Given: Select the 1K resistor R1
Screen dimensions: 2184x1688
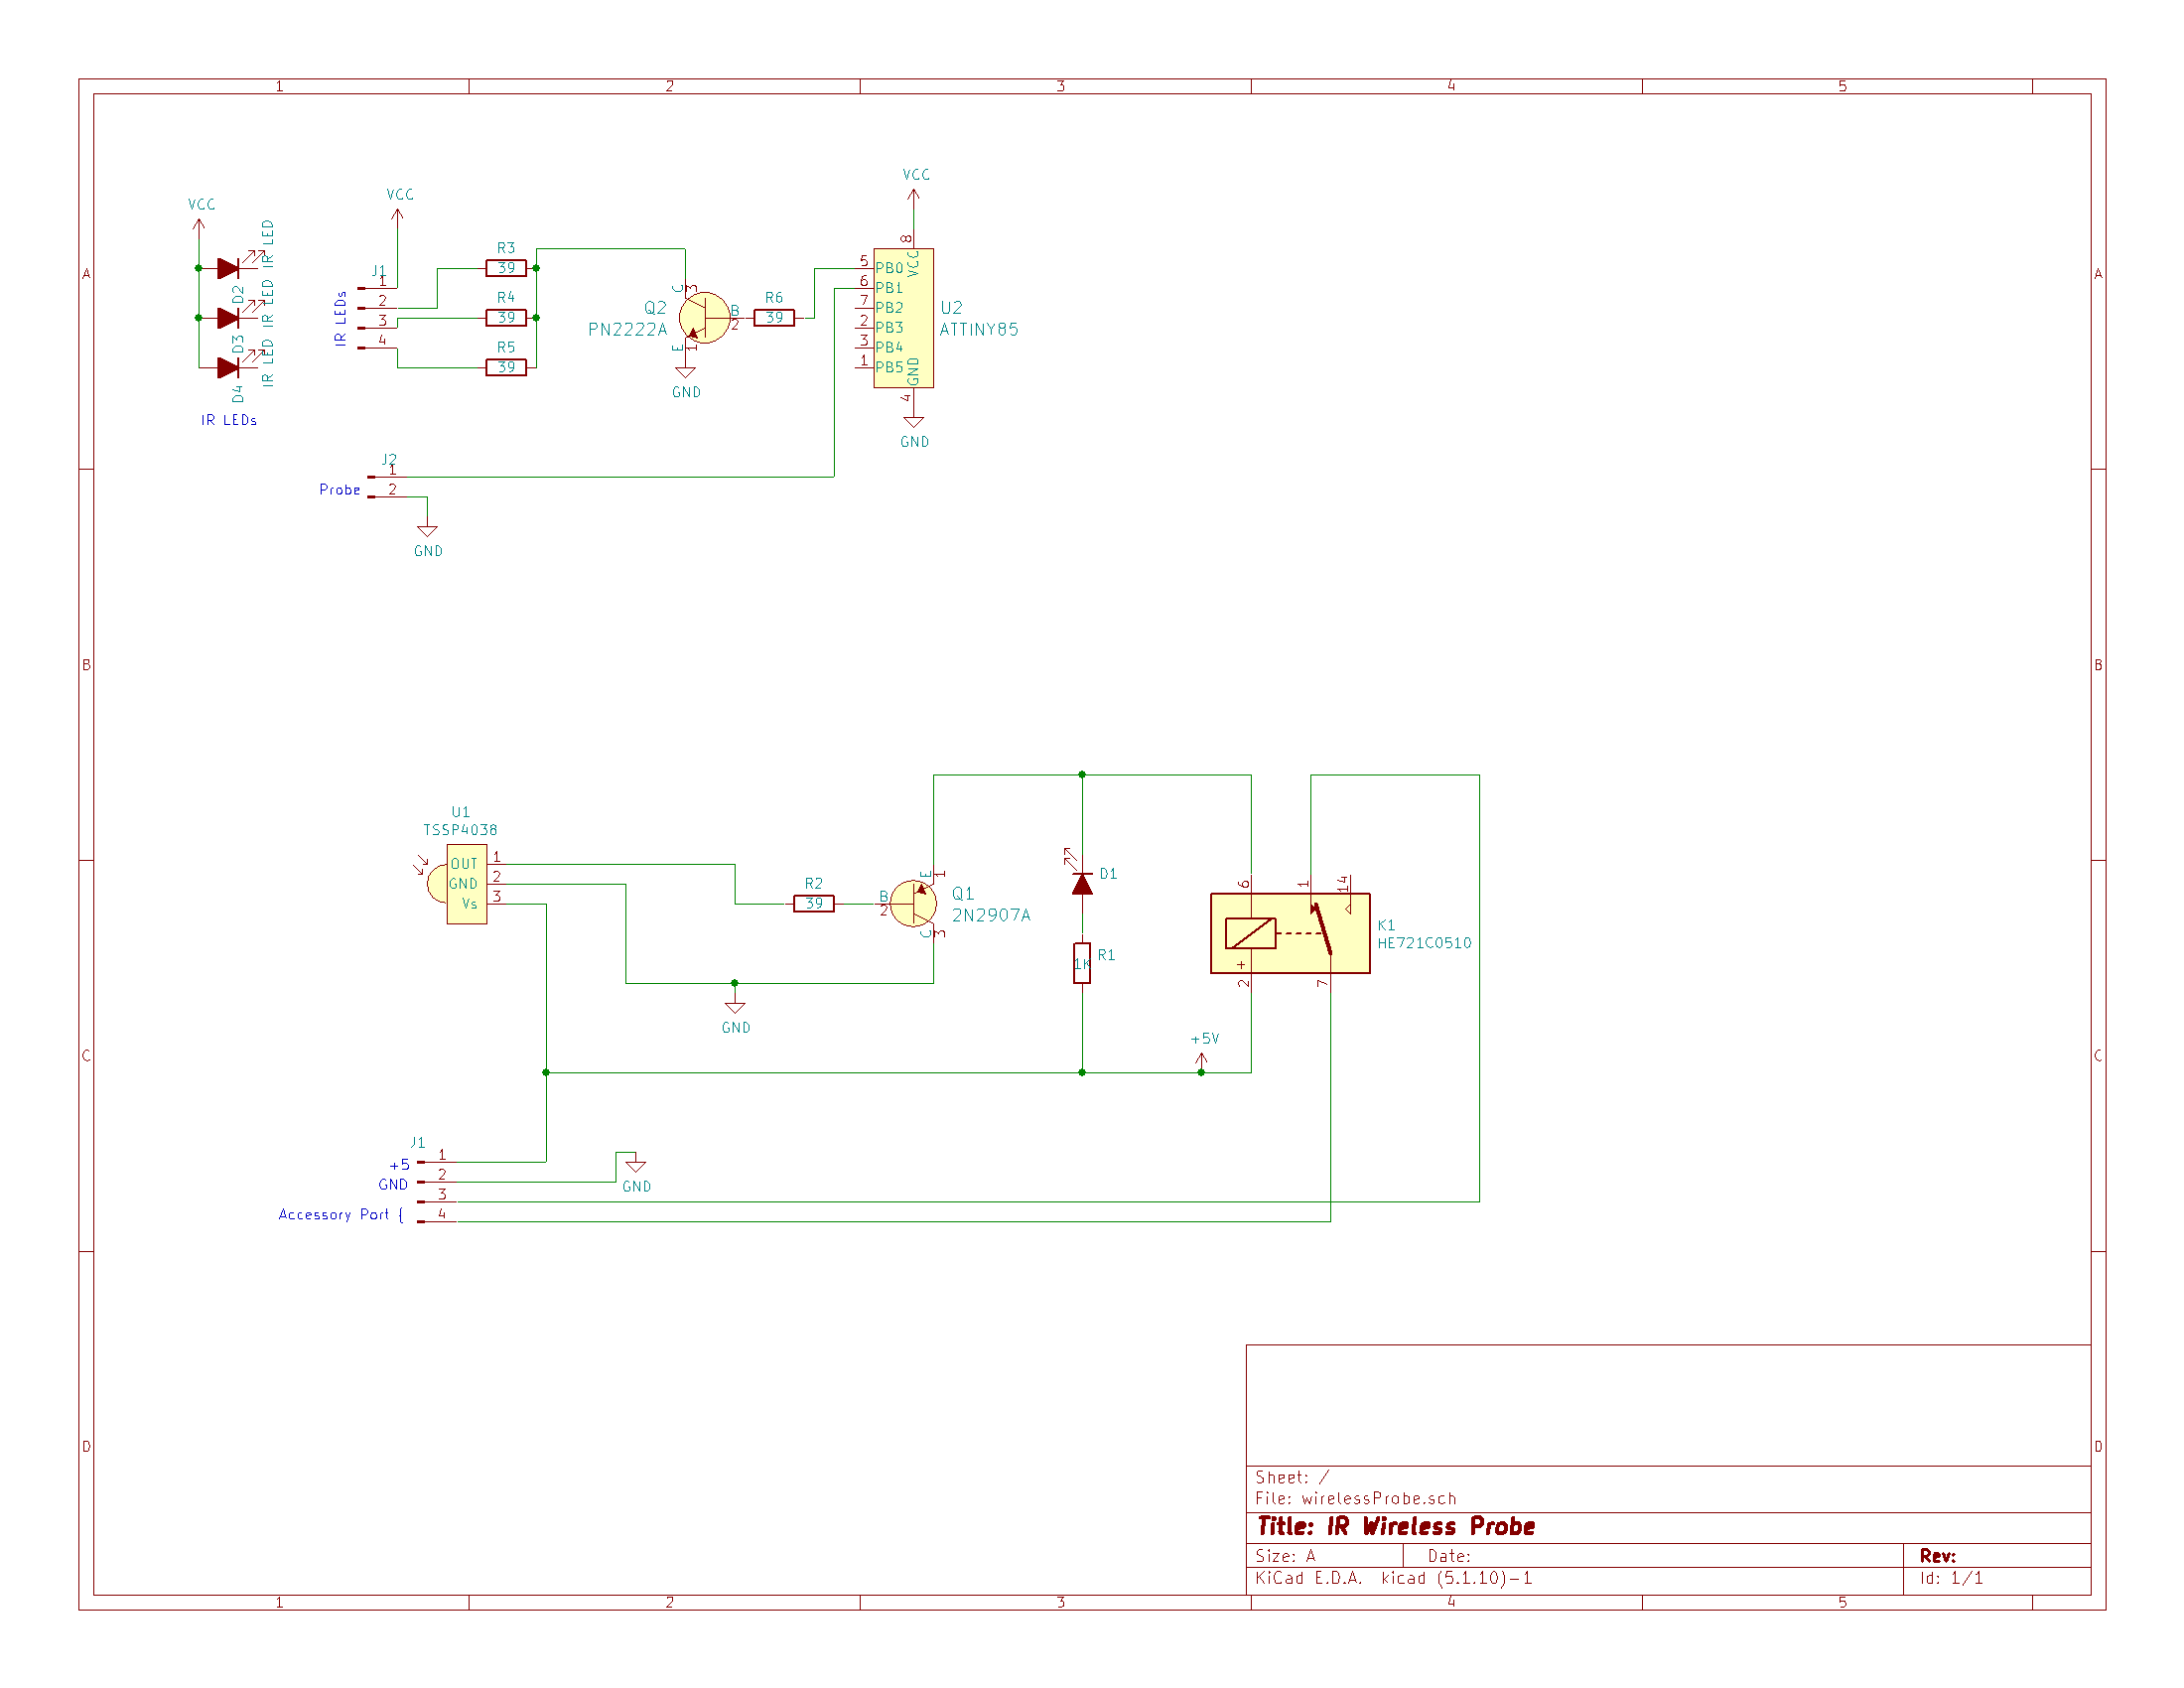Looking at the screenshot, I should coord(1082,958).
